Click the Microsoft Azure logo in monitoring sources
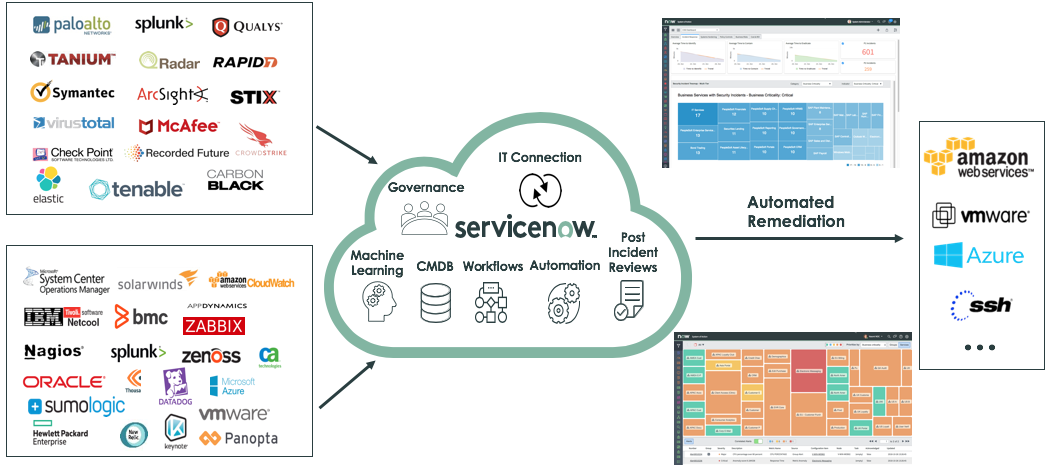This screenshot has width=1045, height=473. coord(232,386)
